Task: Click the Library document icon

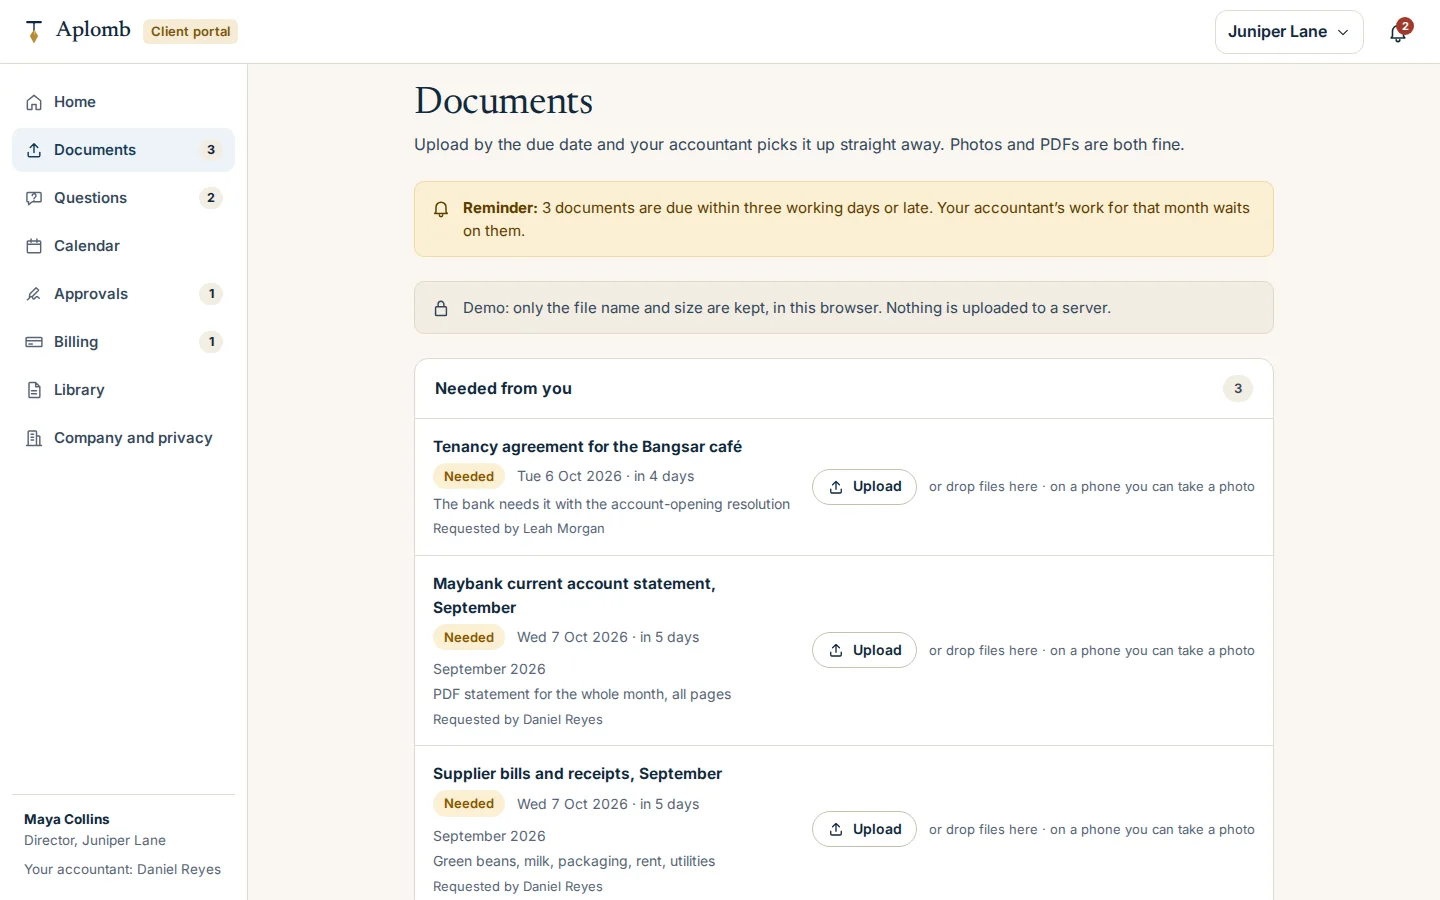Action: pos(34,390)
